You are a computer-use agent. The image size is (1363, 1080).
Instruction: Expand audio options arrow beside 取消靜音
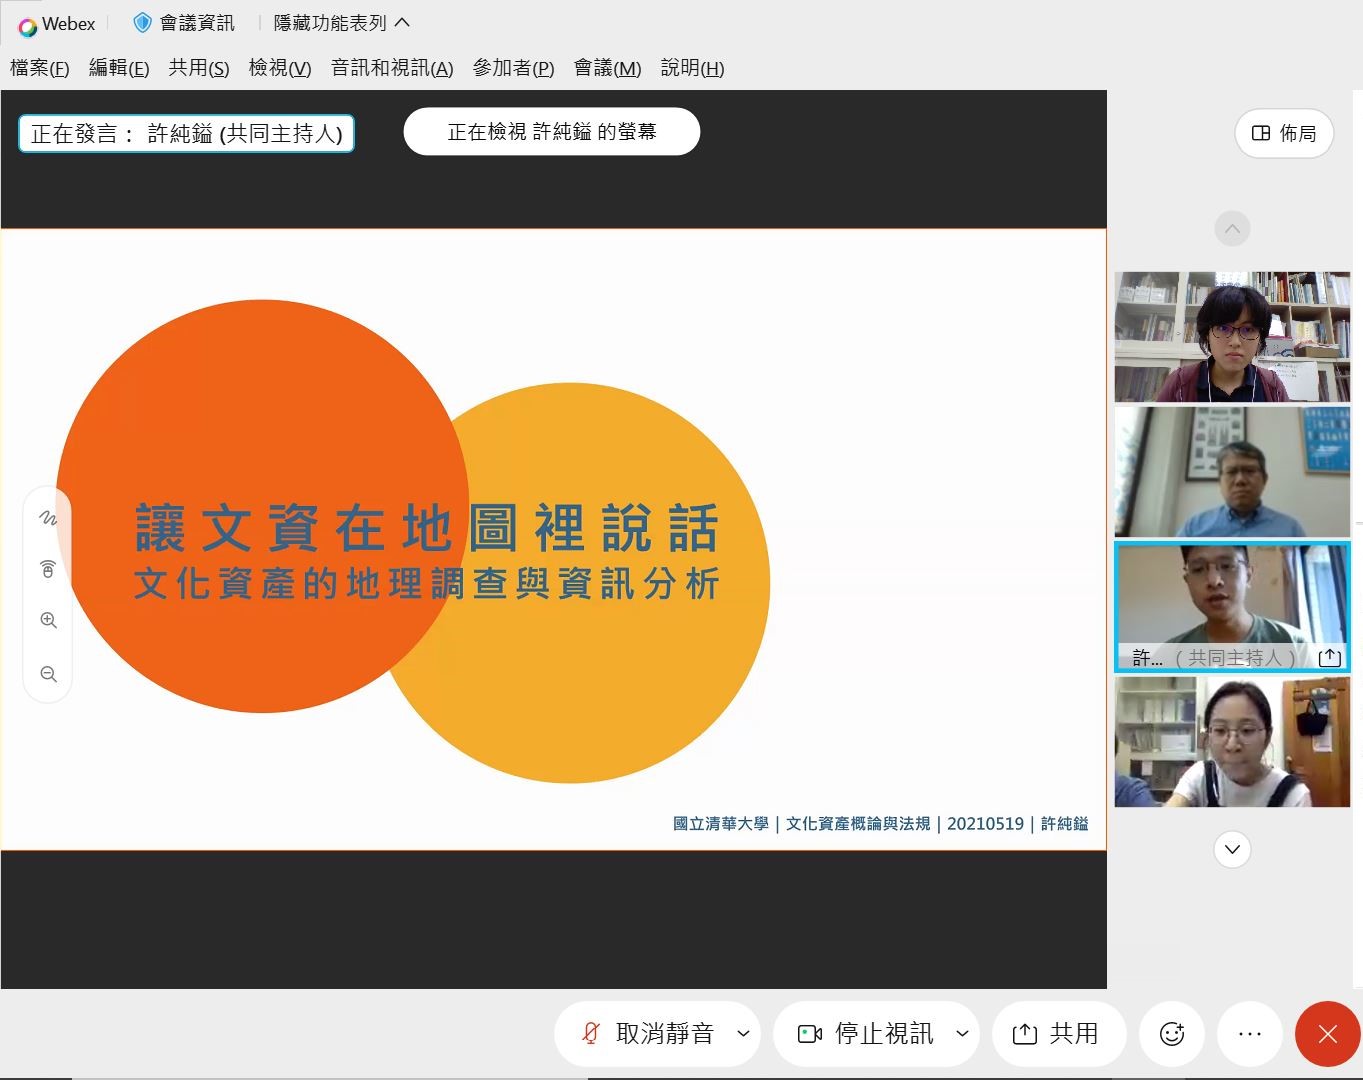[x=743, y=1034]
